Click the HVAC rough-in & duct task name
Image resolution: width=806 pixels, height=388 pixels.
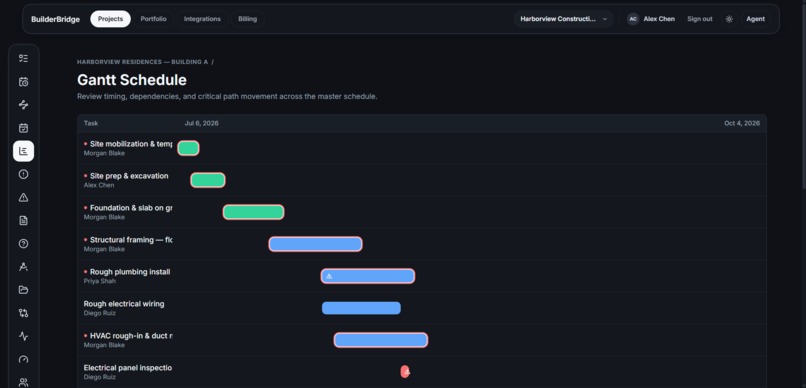131,336
